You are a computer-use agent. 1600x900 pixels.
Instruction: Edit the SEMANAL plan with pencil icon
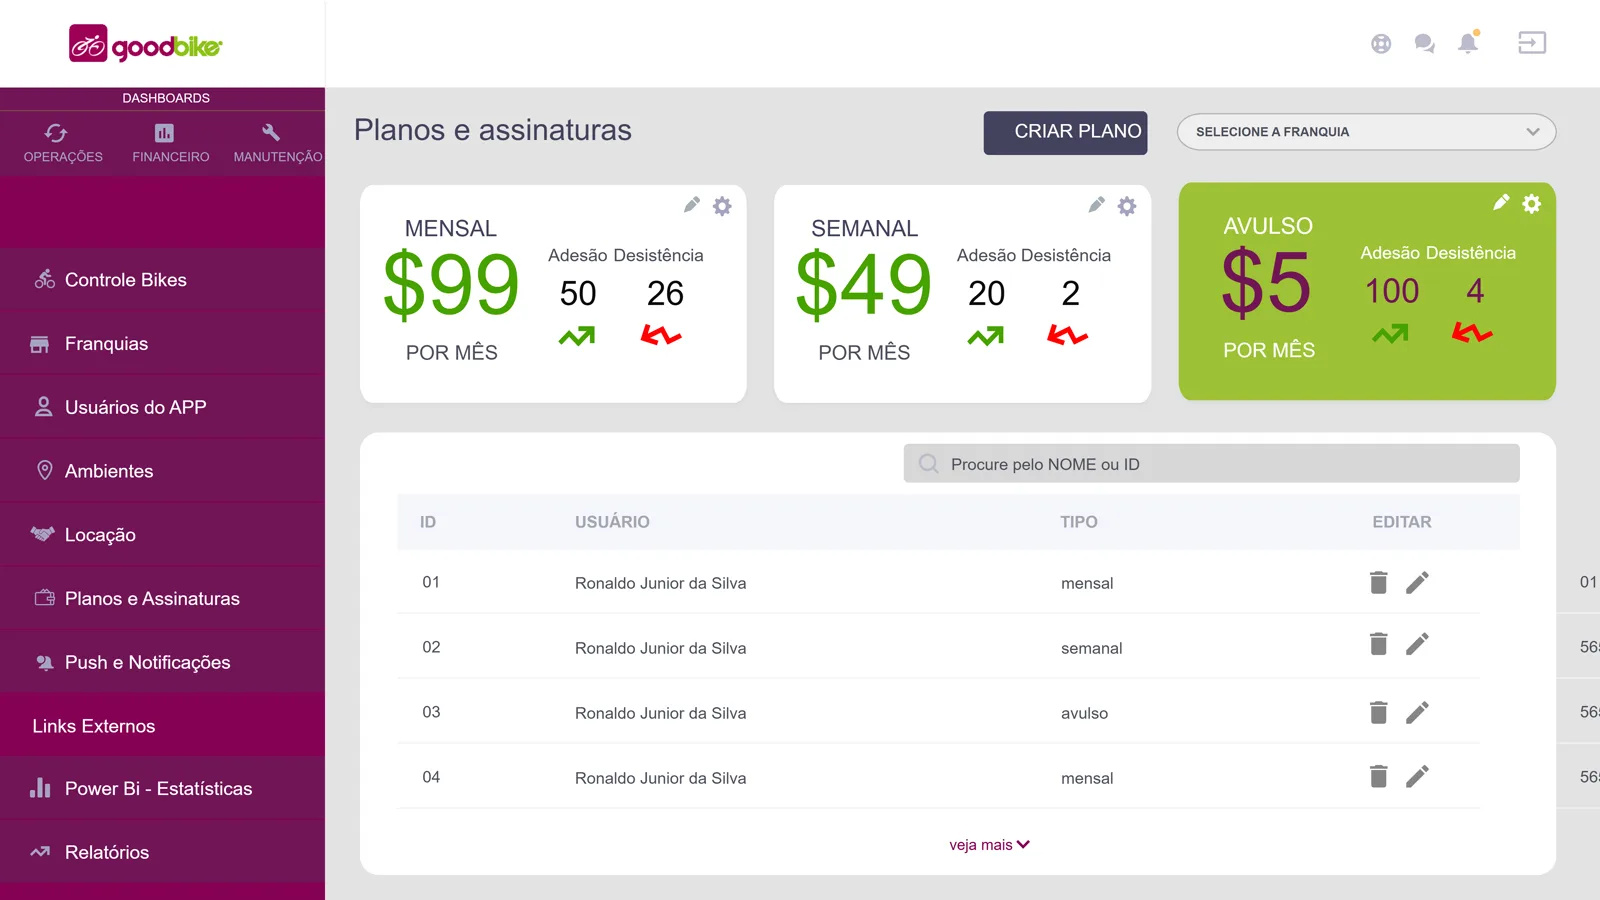(x=1097, y=205)
